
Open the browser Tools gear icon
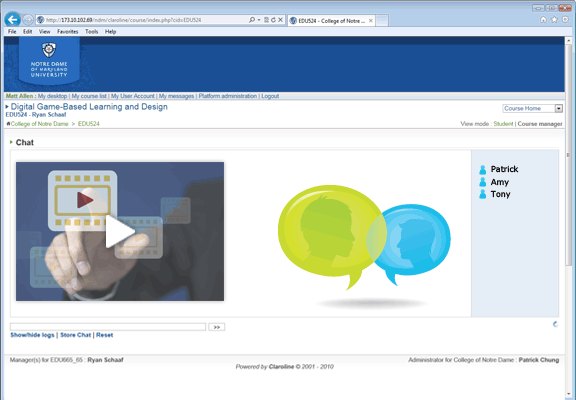click(x=565, y=19)
